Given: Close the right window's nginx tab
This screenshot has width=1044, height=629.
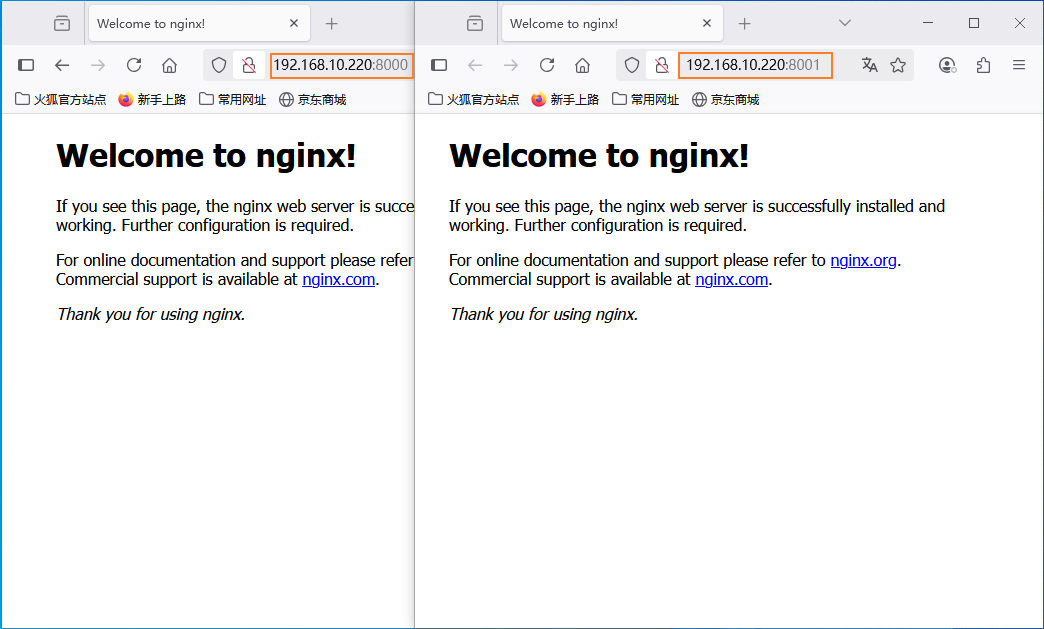Looking at the screenshot, I should pyautogui.click(x=706, y=23).
